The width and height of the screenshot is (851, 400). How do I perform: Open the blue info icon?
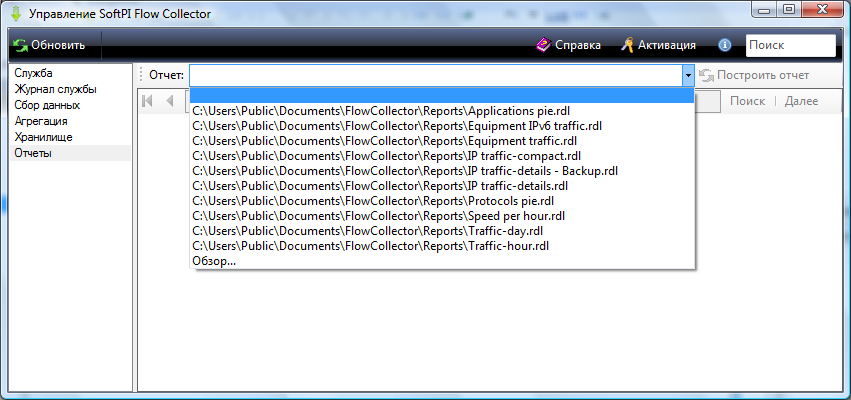pos(725,45)
